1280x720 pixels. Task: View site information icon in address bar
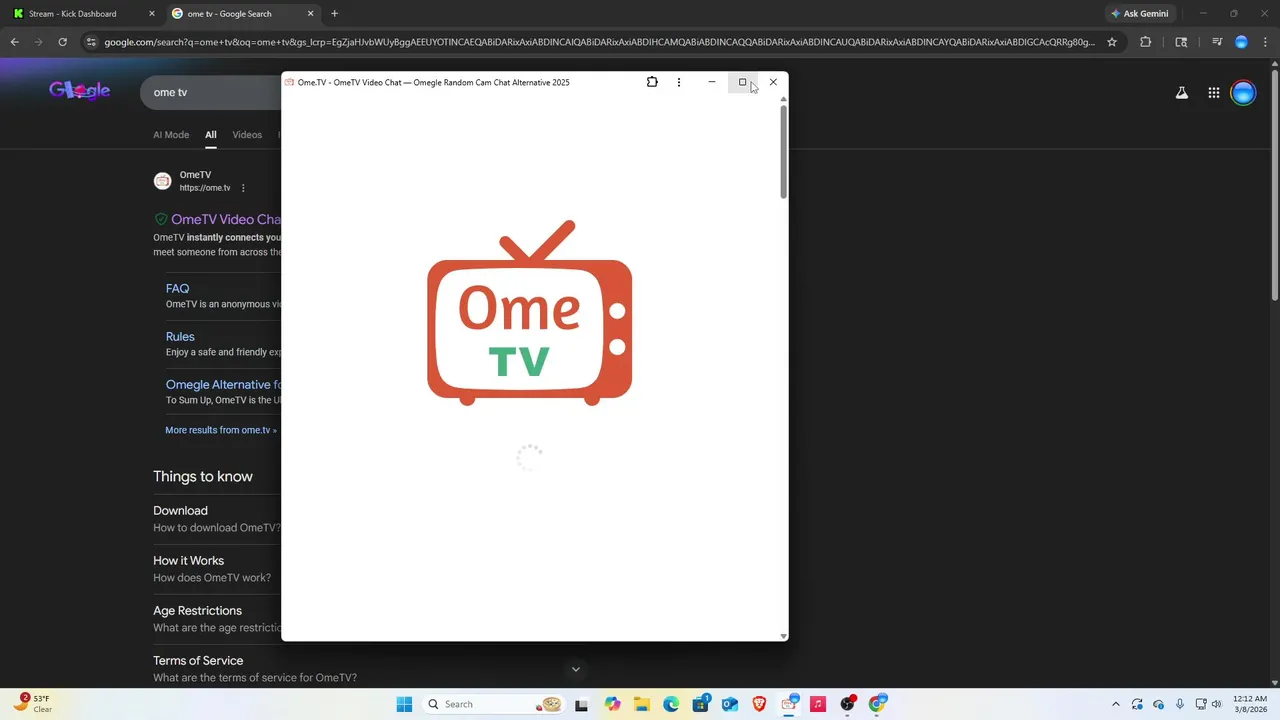(91, 42)
